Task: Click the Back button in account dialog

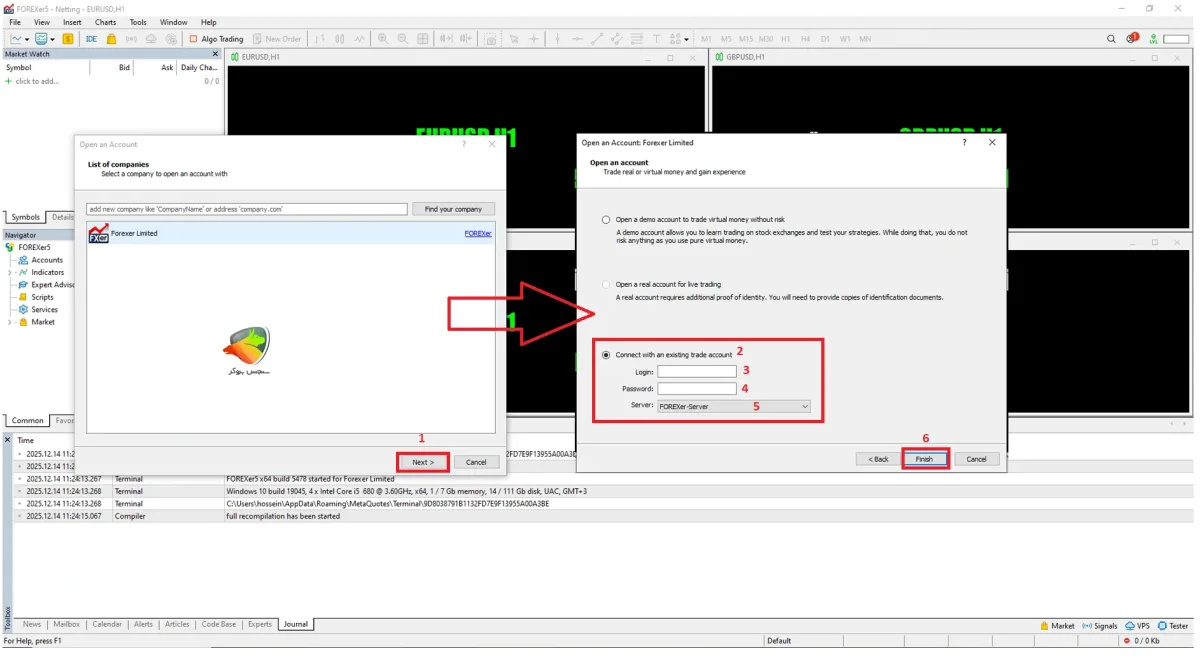Action: (x=878, y=459)
